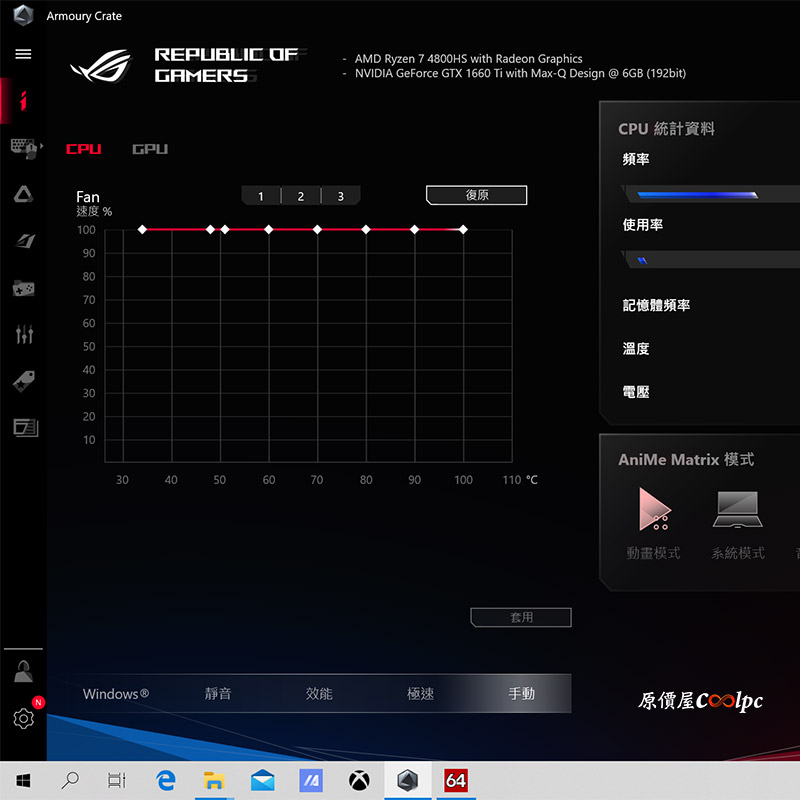The image size is (800, 800).
Task: Select fan curve preset 2
Action: coord(301,196)
